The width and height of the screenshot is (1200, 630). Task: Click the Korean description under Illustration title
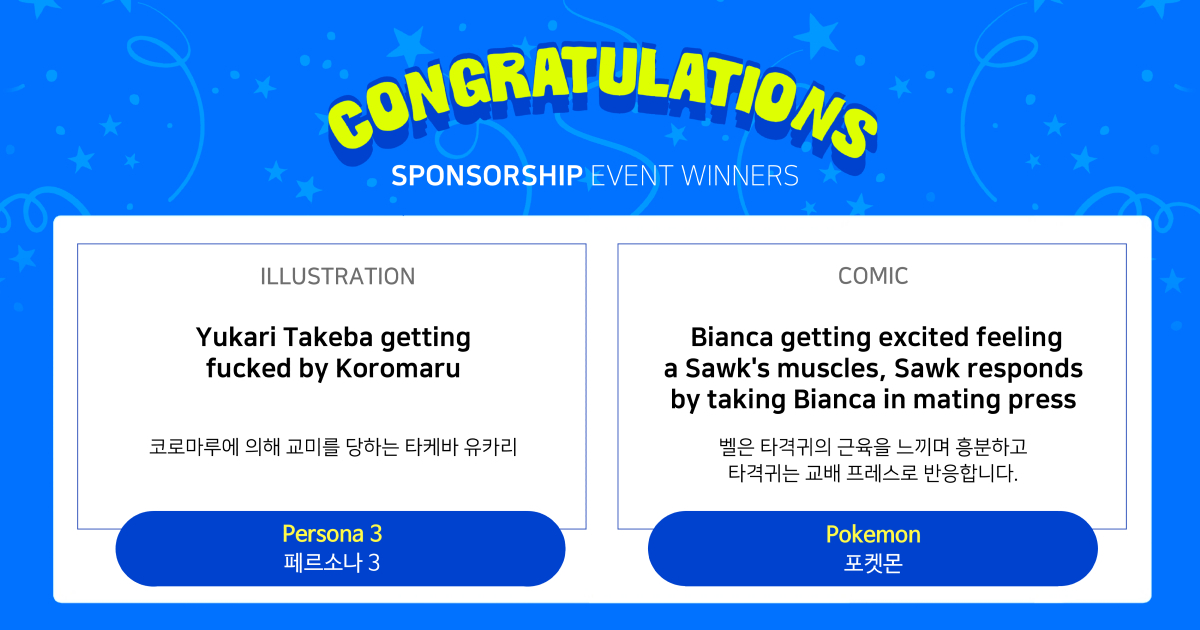point(333,446)
